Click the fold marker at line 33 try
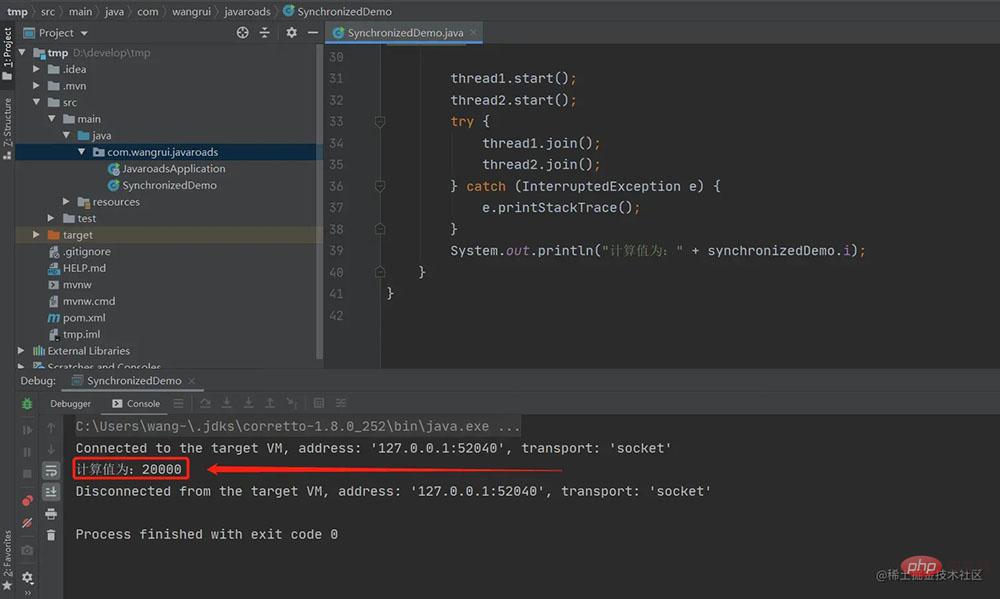Viewport: 1000px width, 599px height. 379,121
